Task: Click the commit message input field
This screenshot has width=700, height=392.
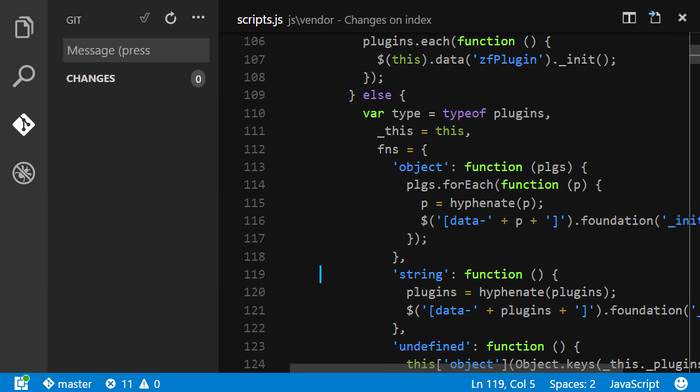Action: 136,50
